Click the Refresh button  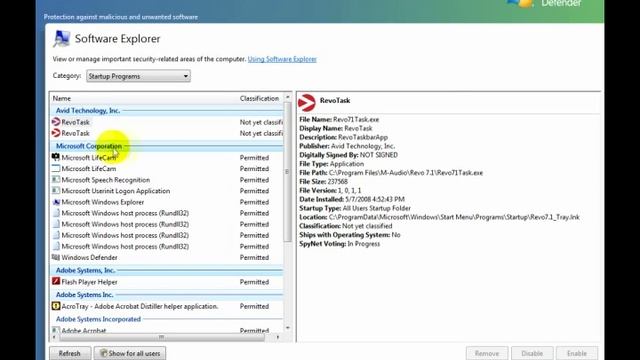pos(70,353)
